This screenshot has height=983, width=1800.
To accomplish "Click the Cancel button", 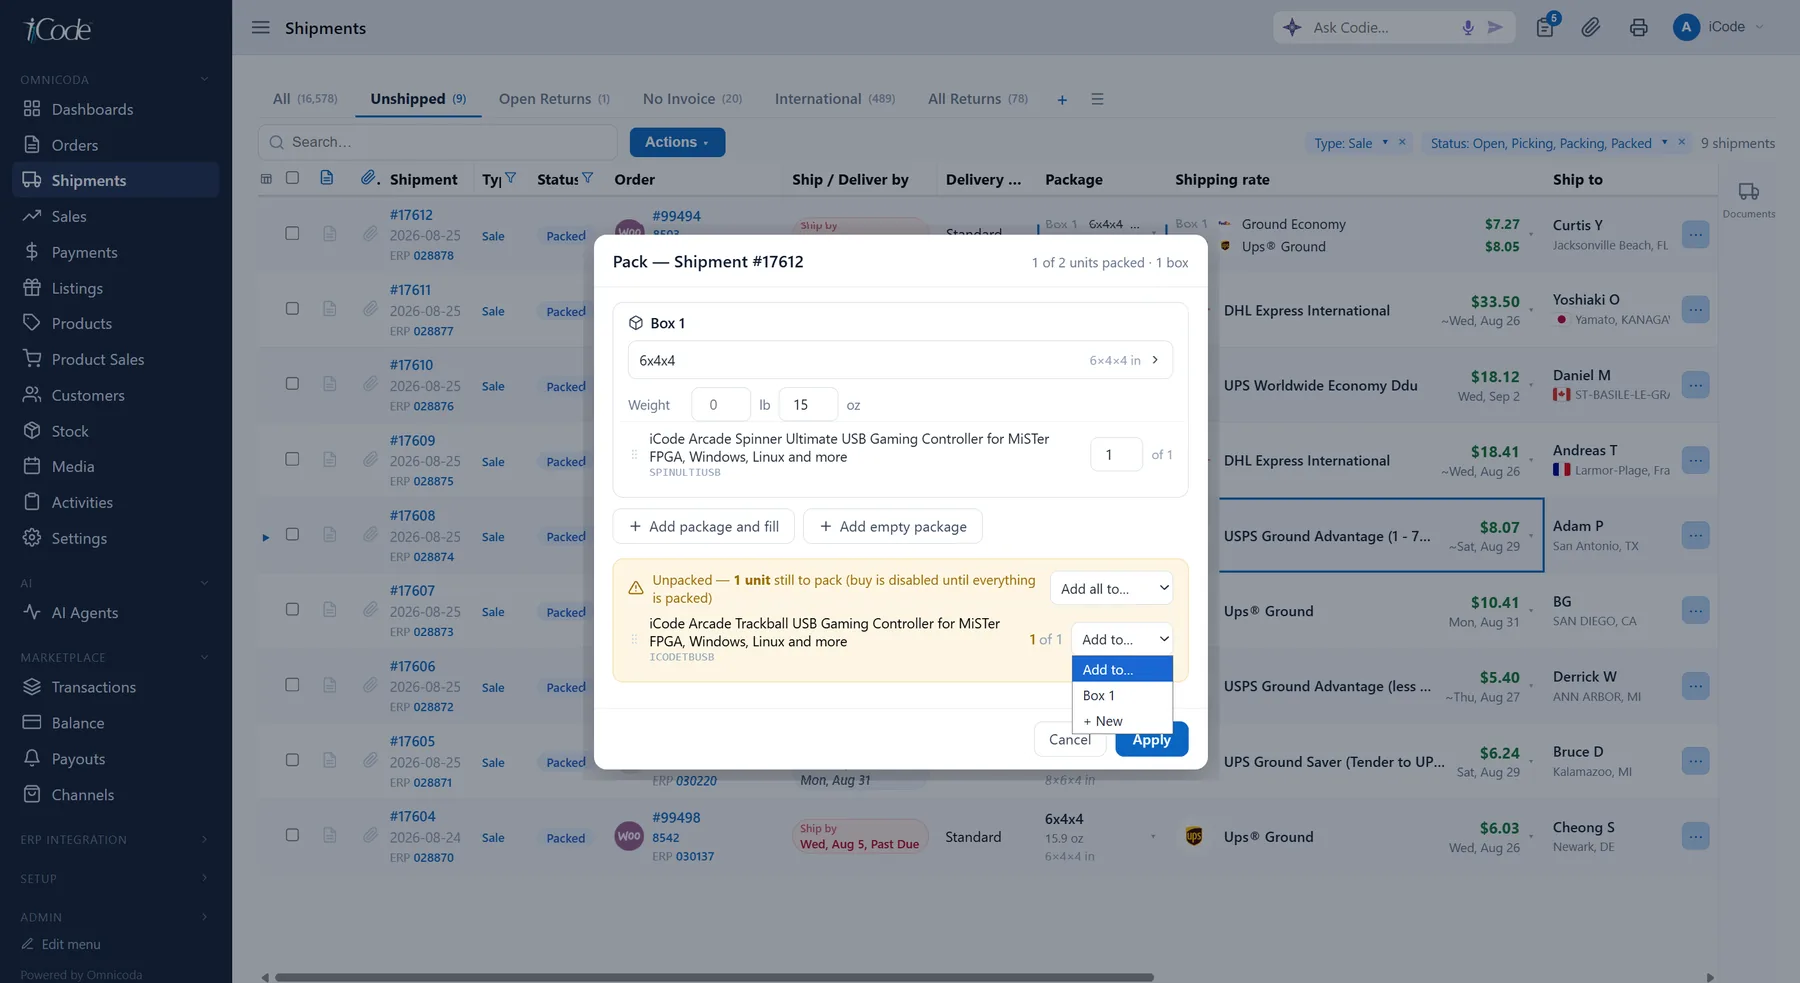I will 1070,739.
